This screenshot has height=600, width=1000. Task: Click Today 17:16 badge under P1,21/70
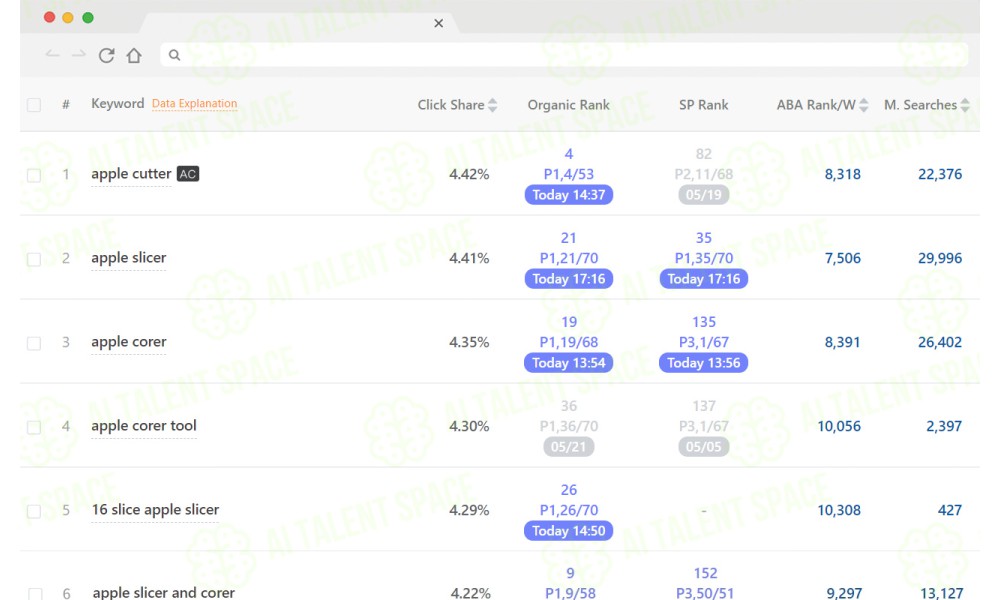(x=569, y=279)
